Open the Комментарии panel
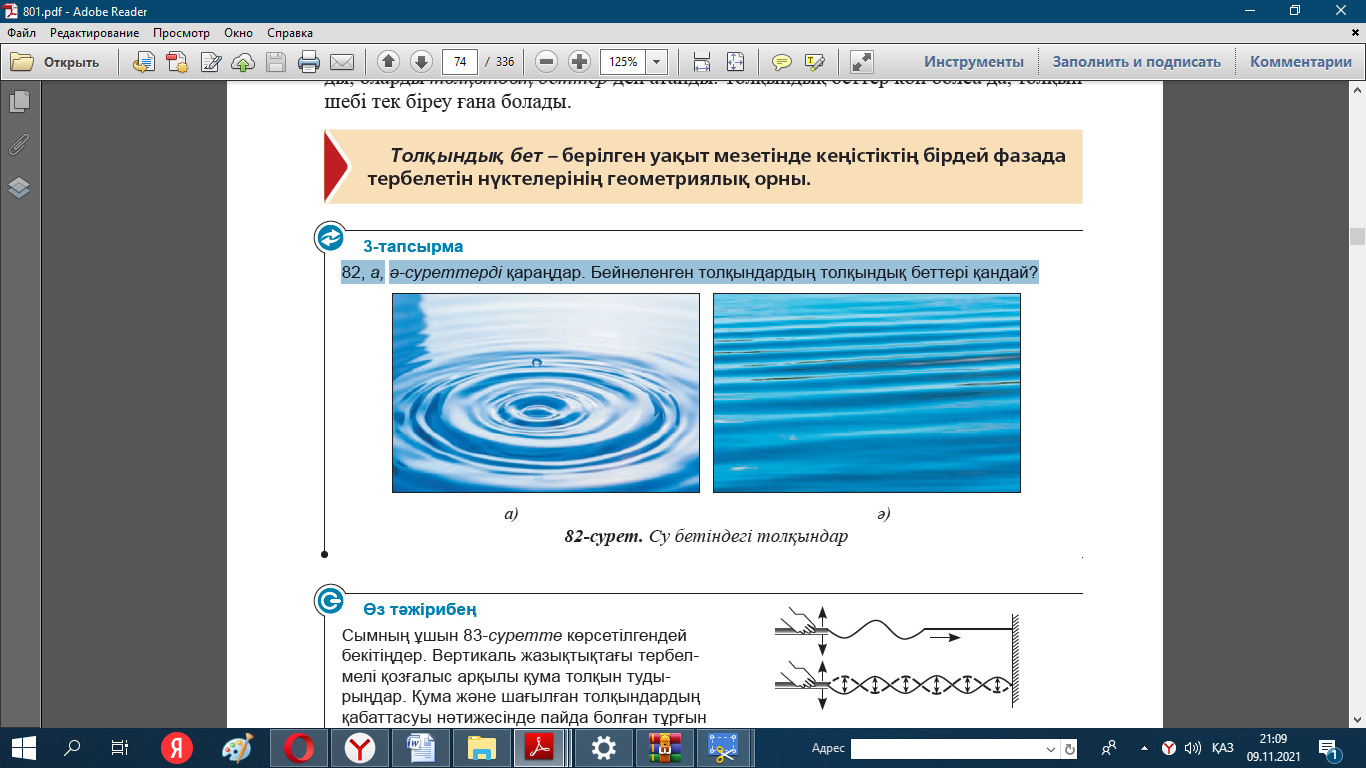The width and height of the screenshot is (1366, 768). [1301, 62]
